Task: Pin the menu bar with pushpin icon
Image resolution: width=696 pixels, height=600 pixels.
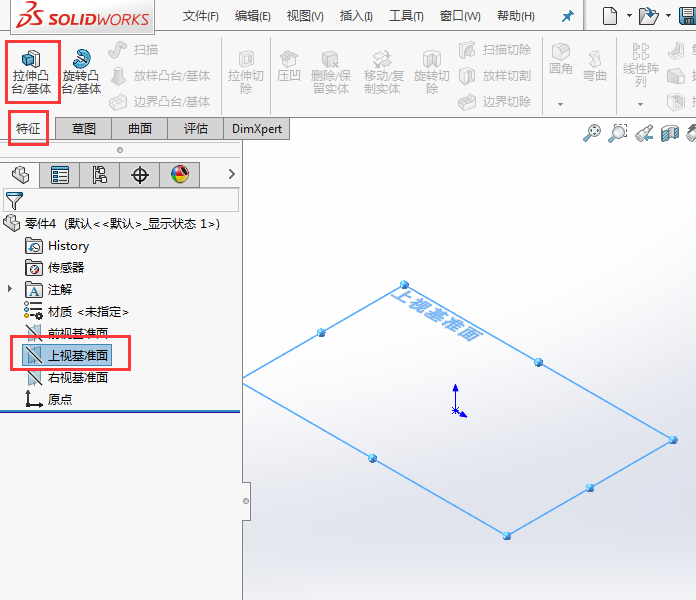Action: pos(568,17)
